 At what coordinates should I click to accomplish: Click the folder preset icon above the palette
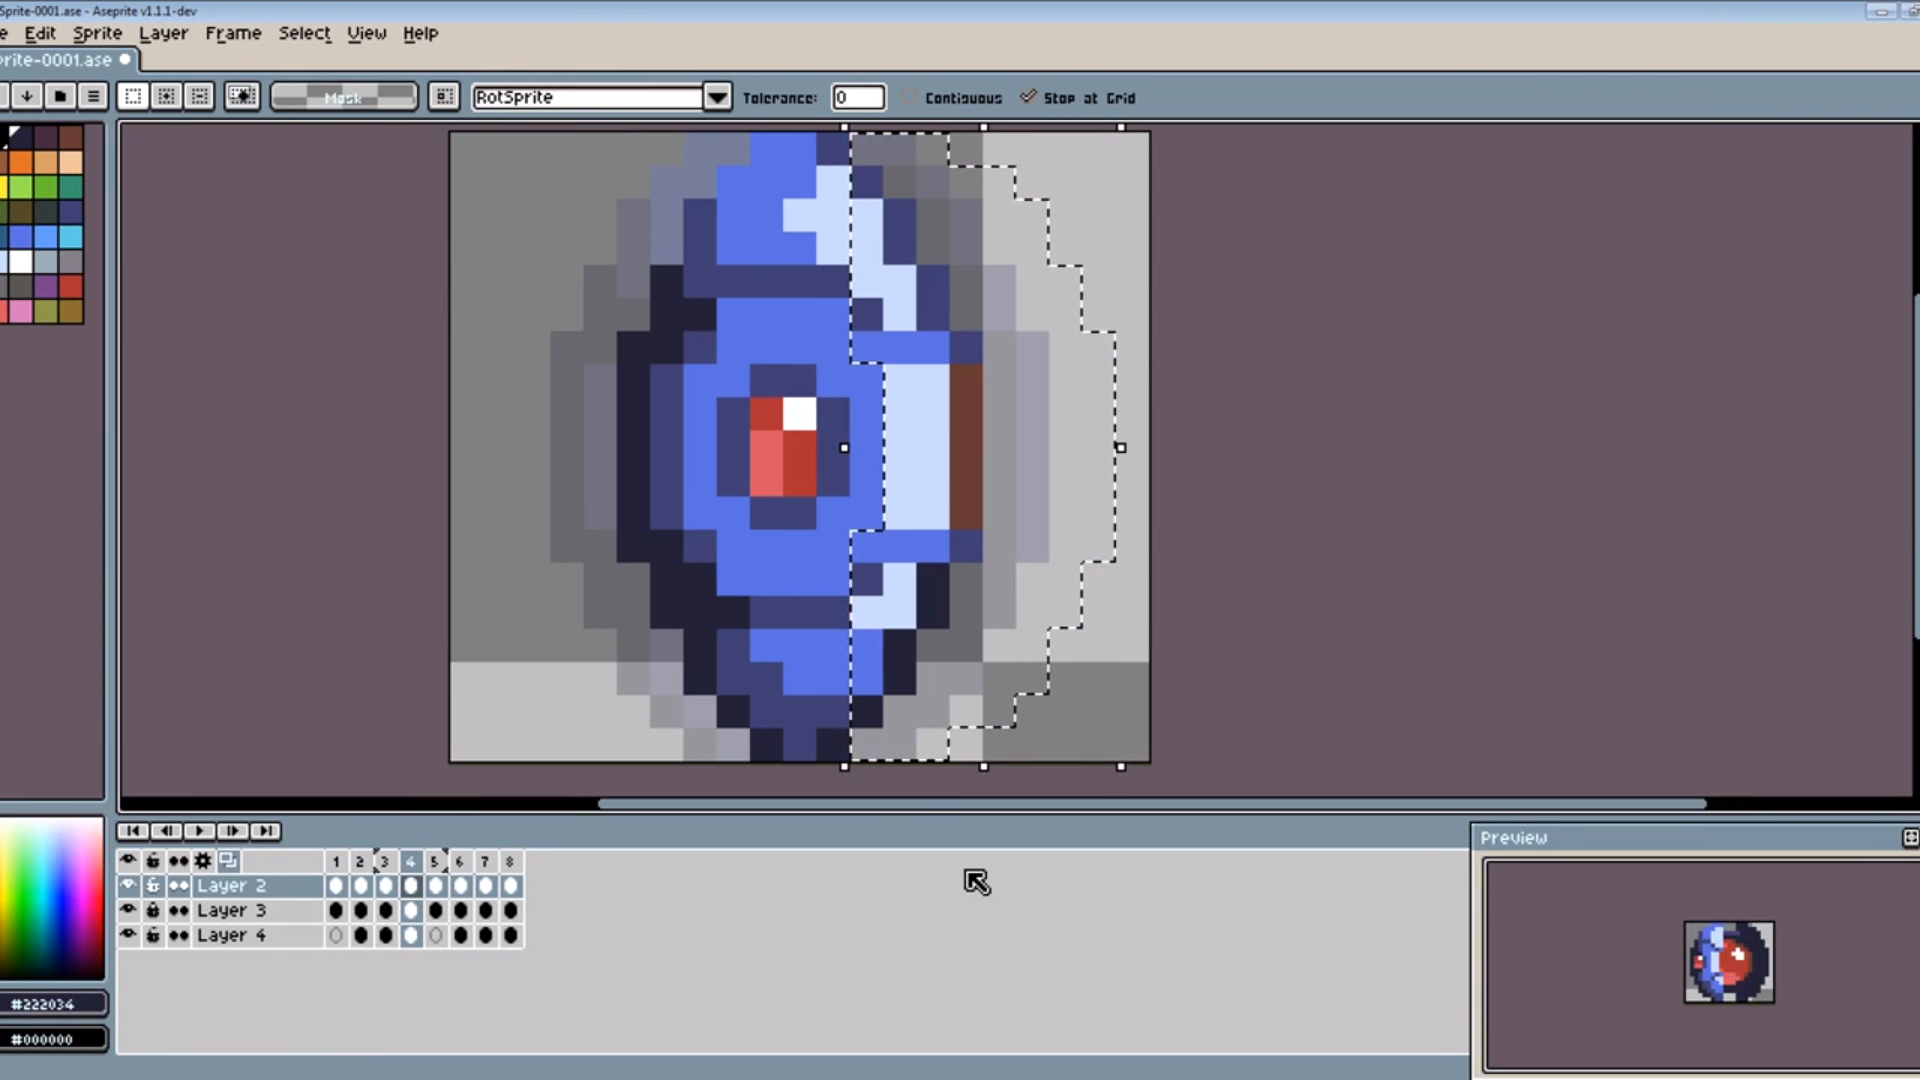pyautogui.click(x=60, y=96)
